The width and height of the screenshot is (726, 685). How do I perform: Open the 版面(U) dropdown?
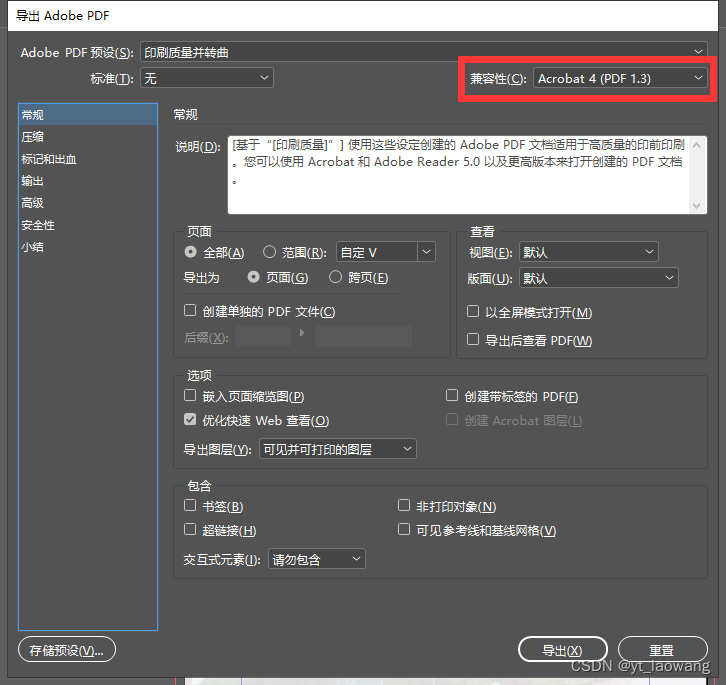point(599,278)
